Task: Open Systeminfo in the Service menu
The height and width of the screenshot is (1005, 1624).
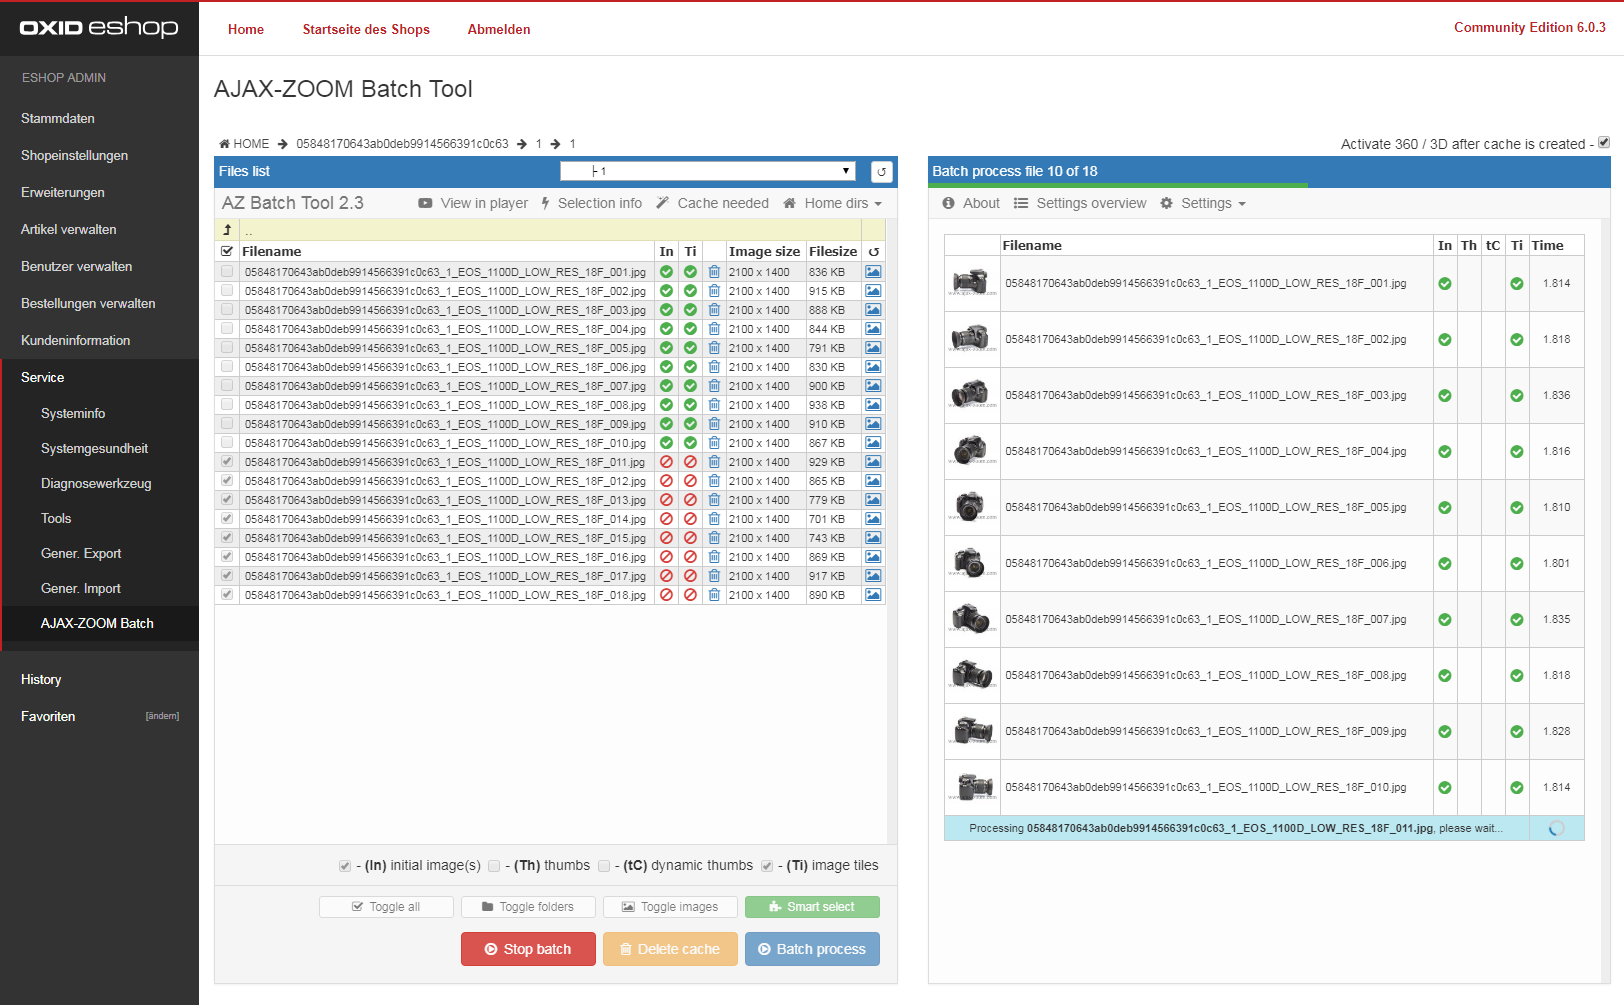Action: tap(73, 413)
